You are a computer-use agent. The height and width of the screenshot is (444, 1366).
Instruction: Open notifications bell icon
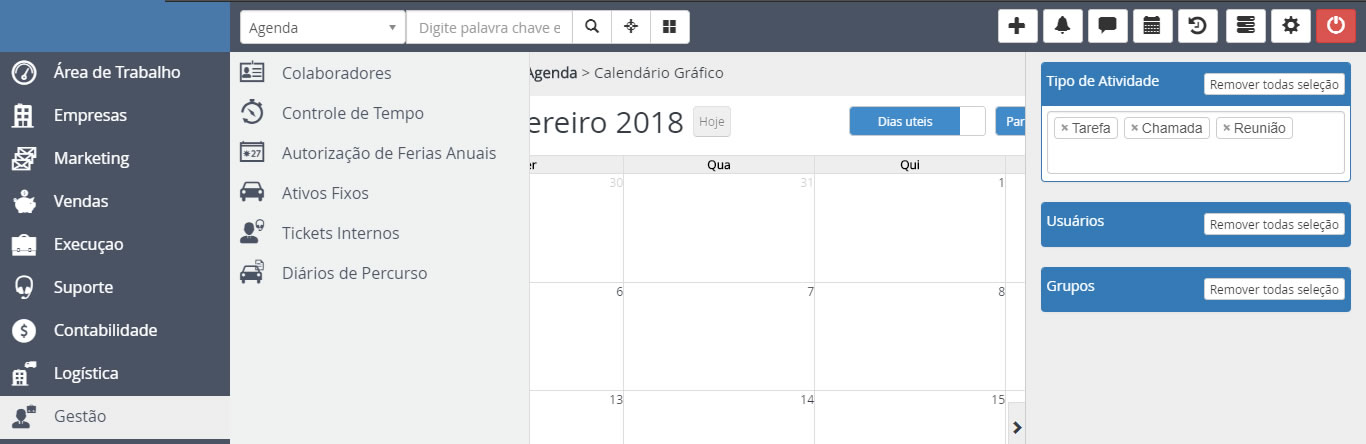click(x=1062, y=27)
